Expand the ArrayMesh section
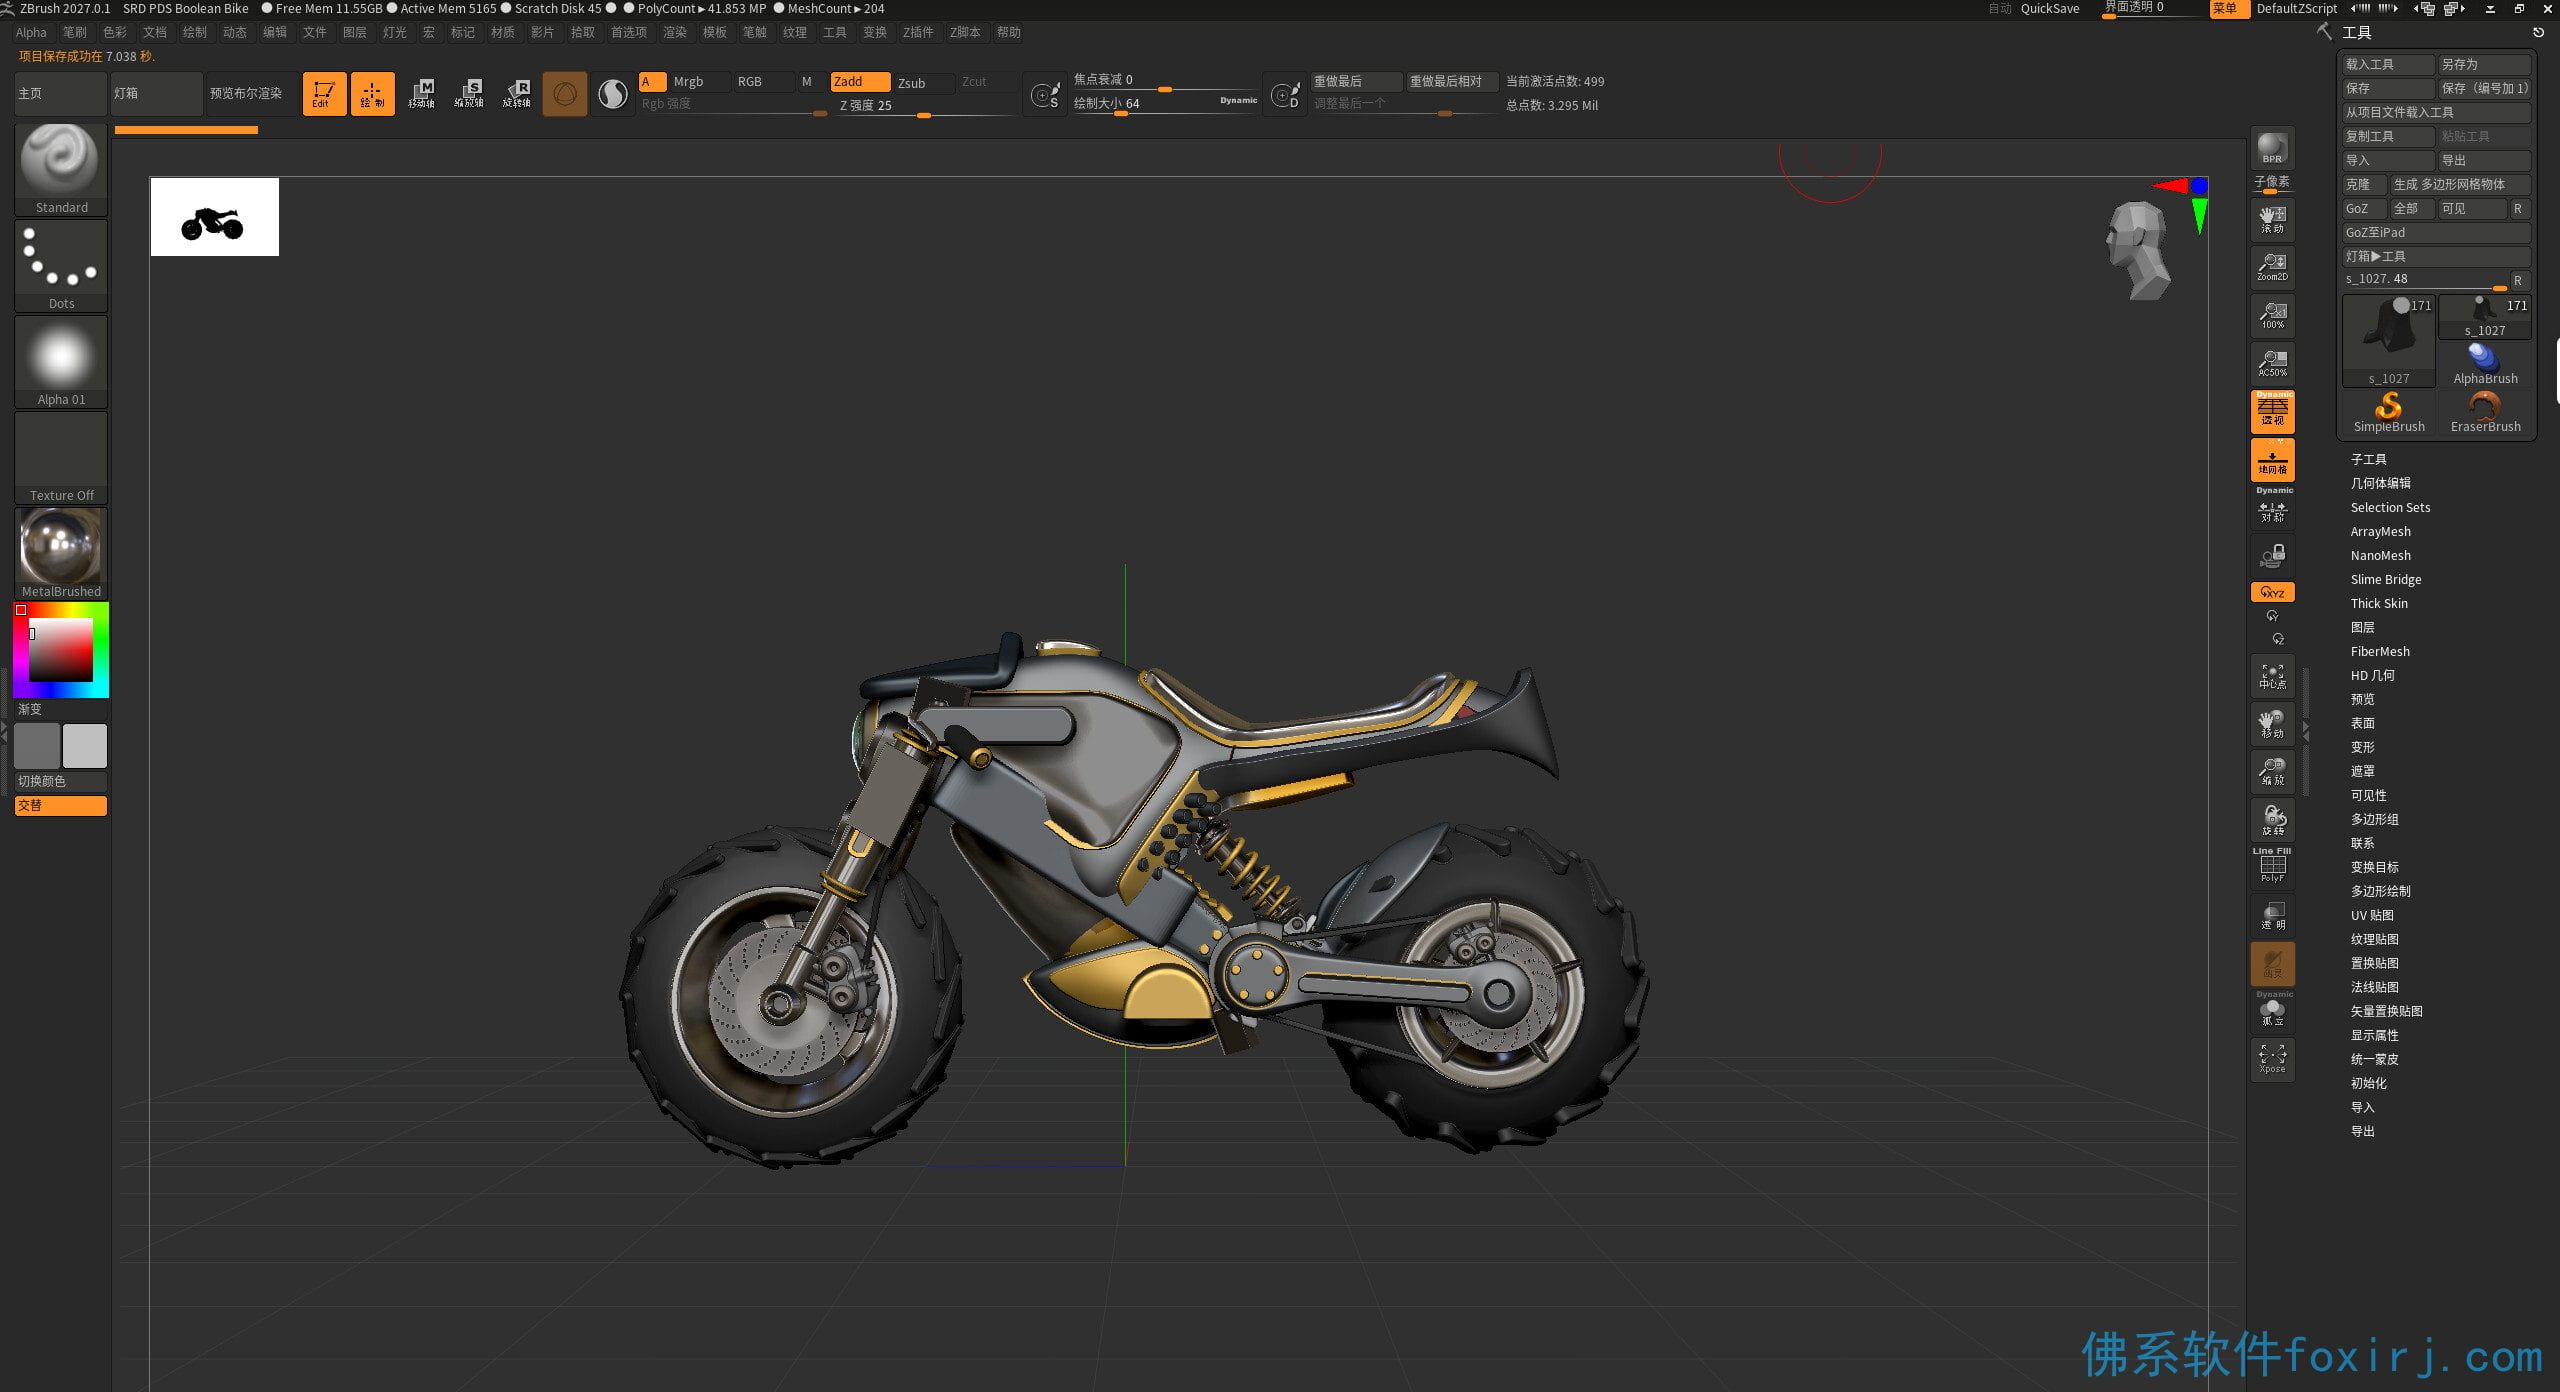 tap(2380, 531)
